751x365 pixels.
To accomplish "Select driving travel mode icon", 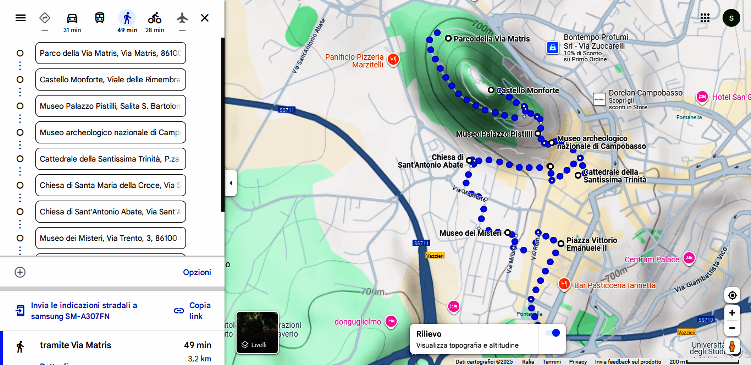I will pos(72,18).
